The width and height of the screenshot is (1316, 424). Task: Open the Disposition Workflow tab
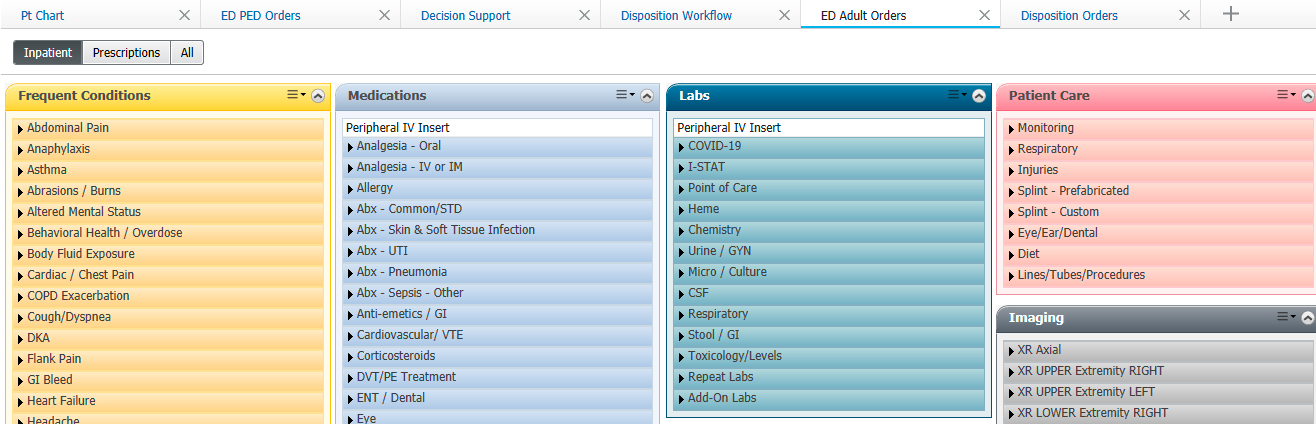676,15
